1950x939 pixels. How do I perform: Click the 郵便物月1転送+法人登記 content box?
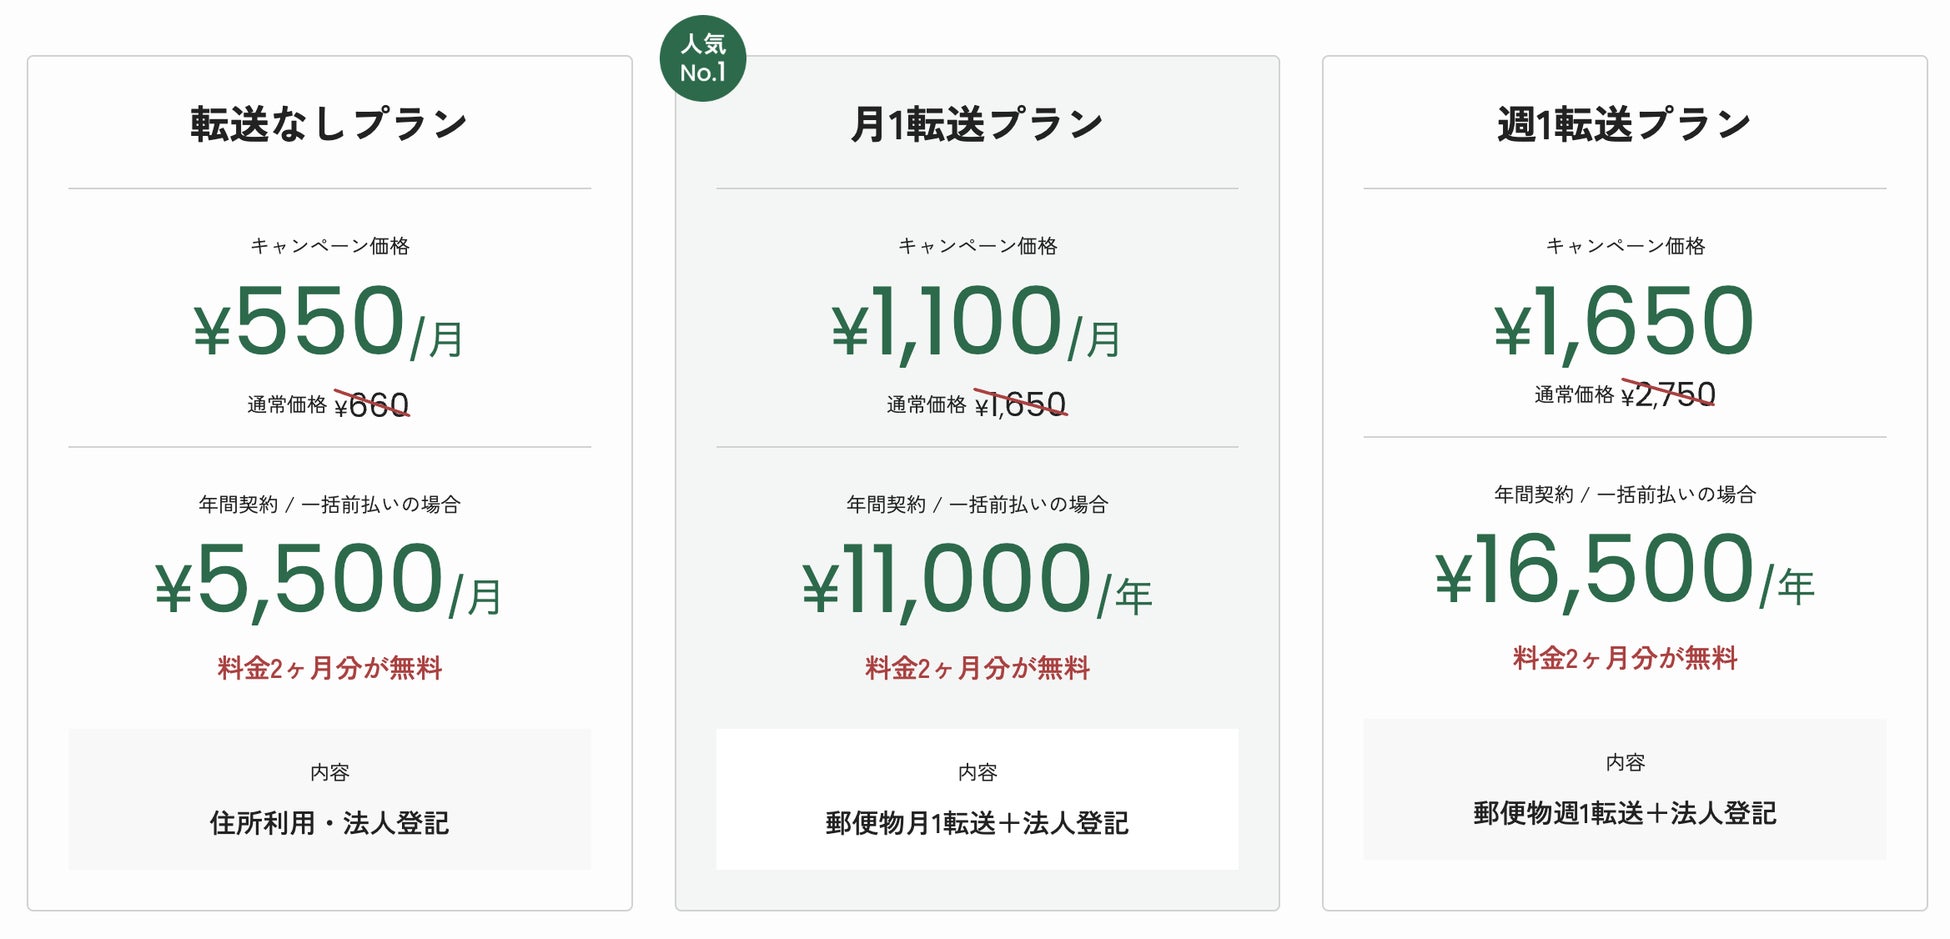[x=977, y=800]
